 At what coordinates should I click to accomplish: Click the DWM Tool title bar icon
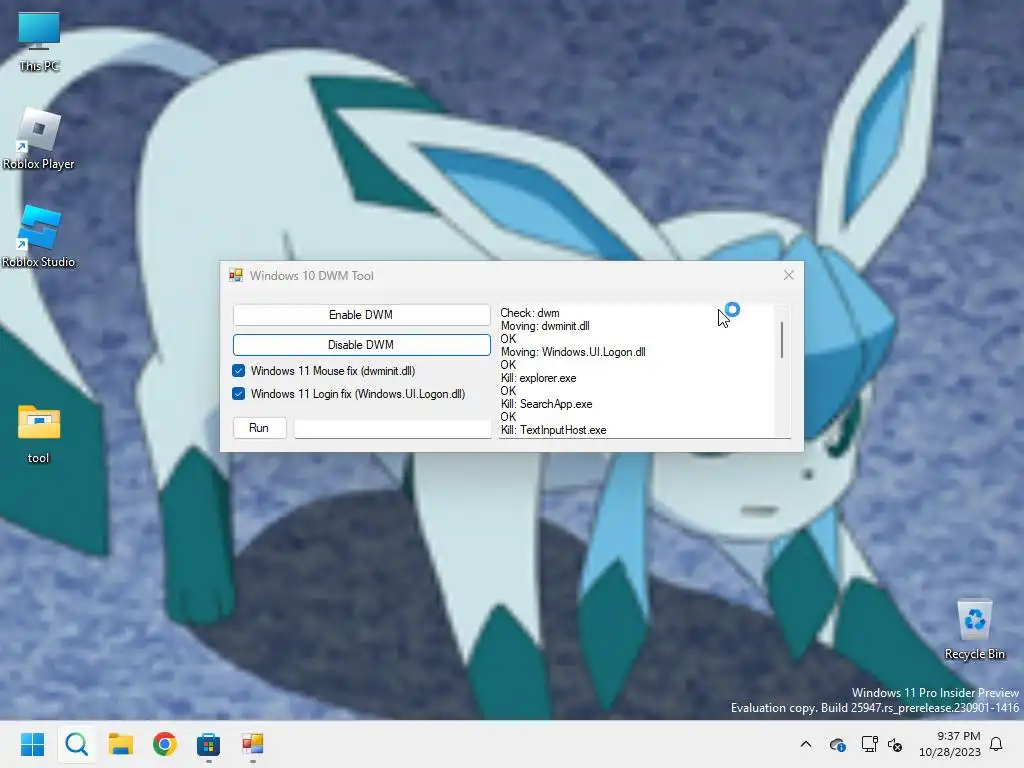click(x=236, y=276)
